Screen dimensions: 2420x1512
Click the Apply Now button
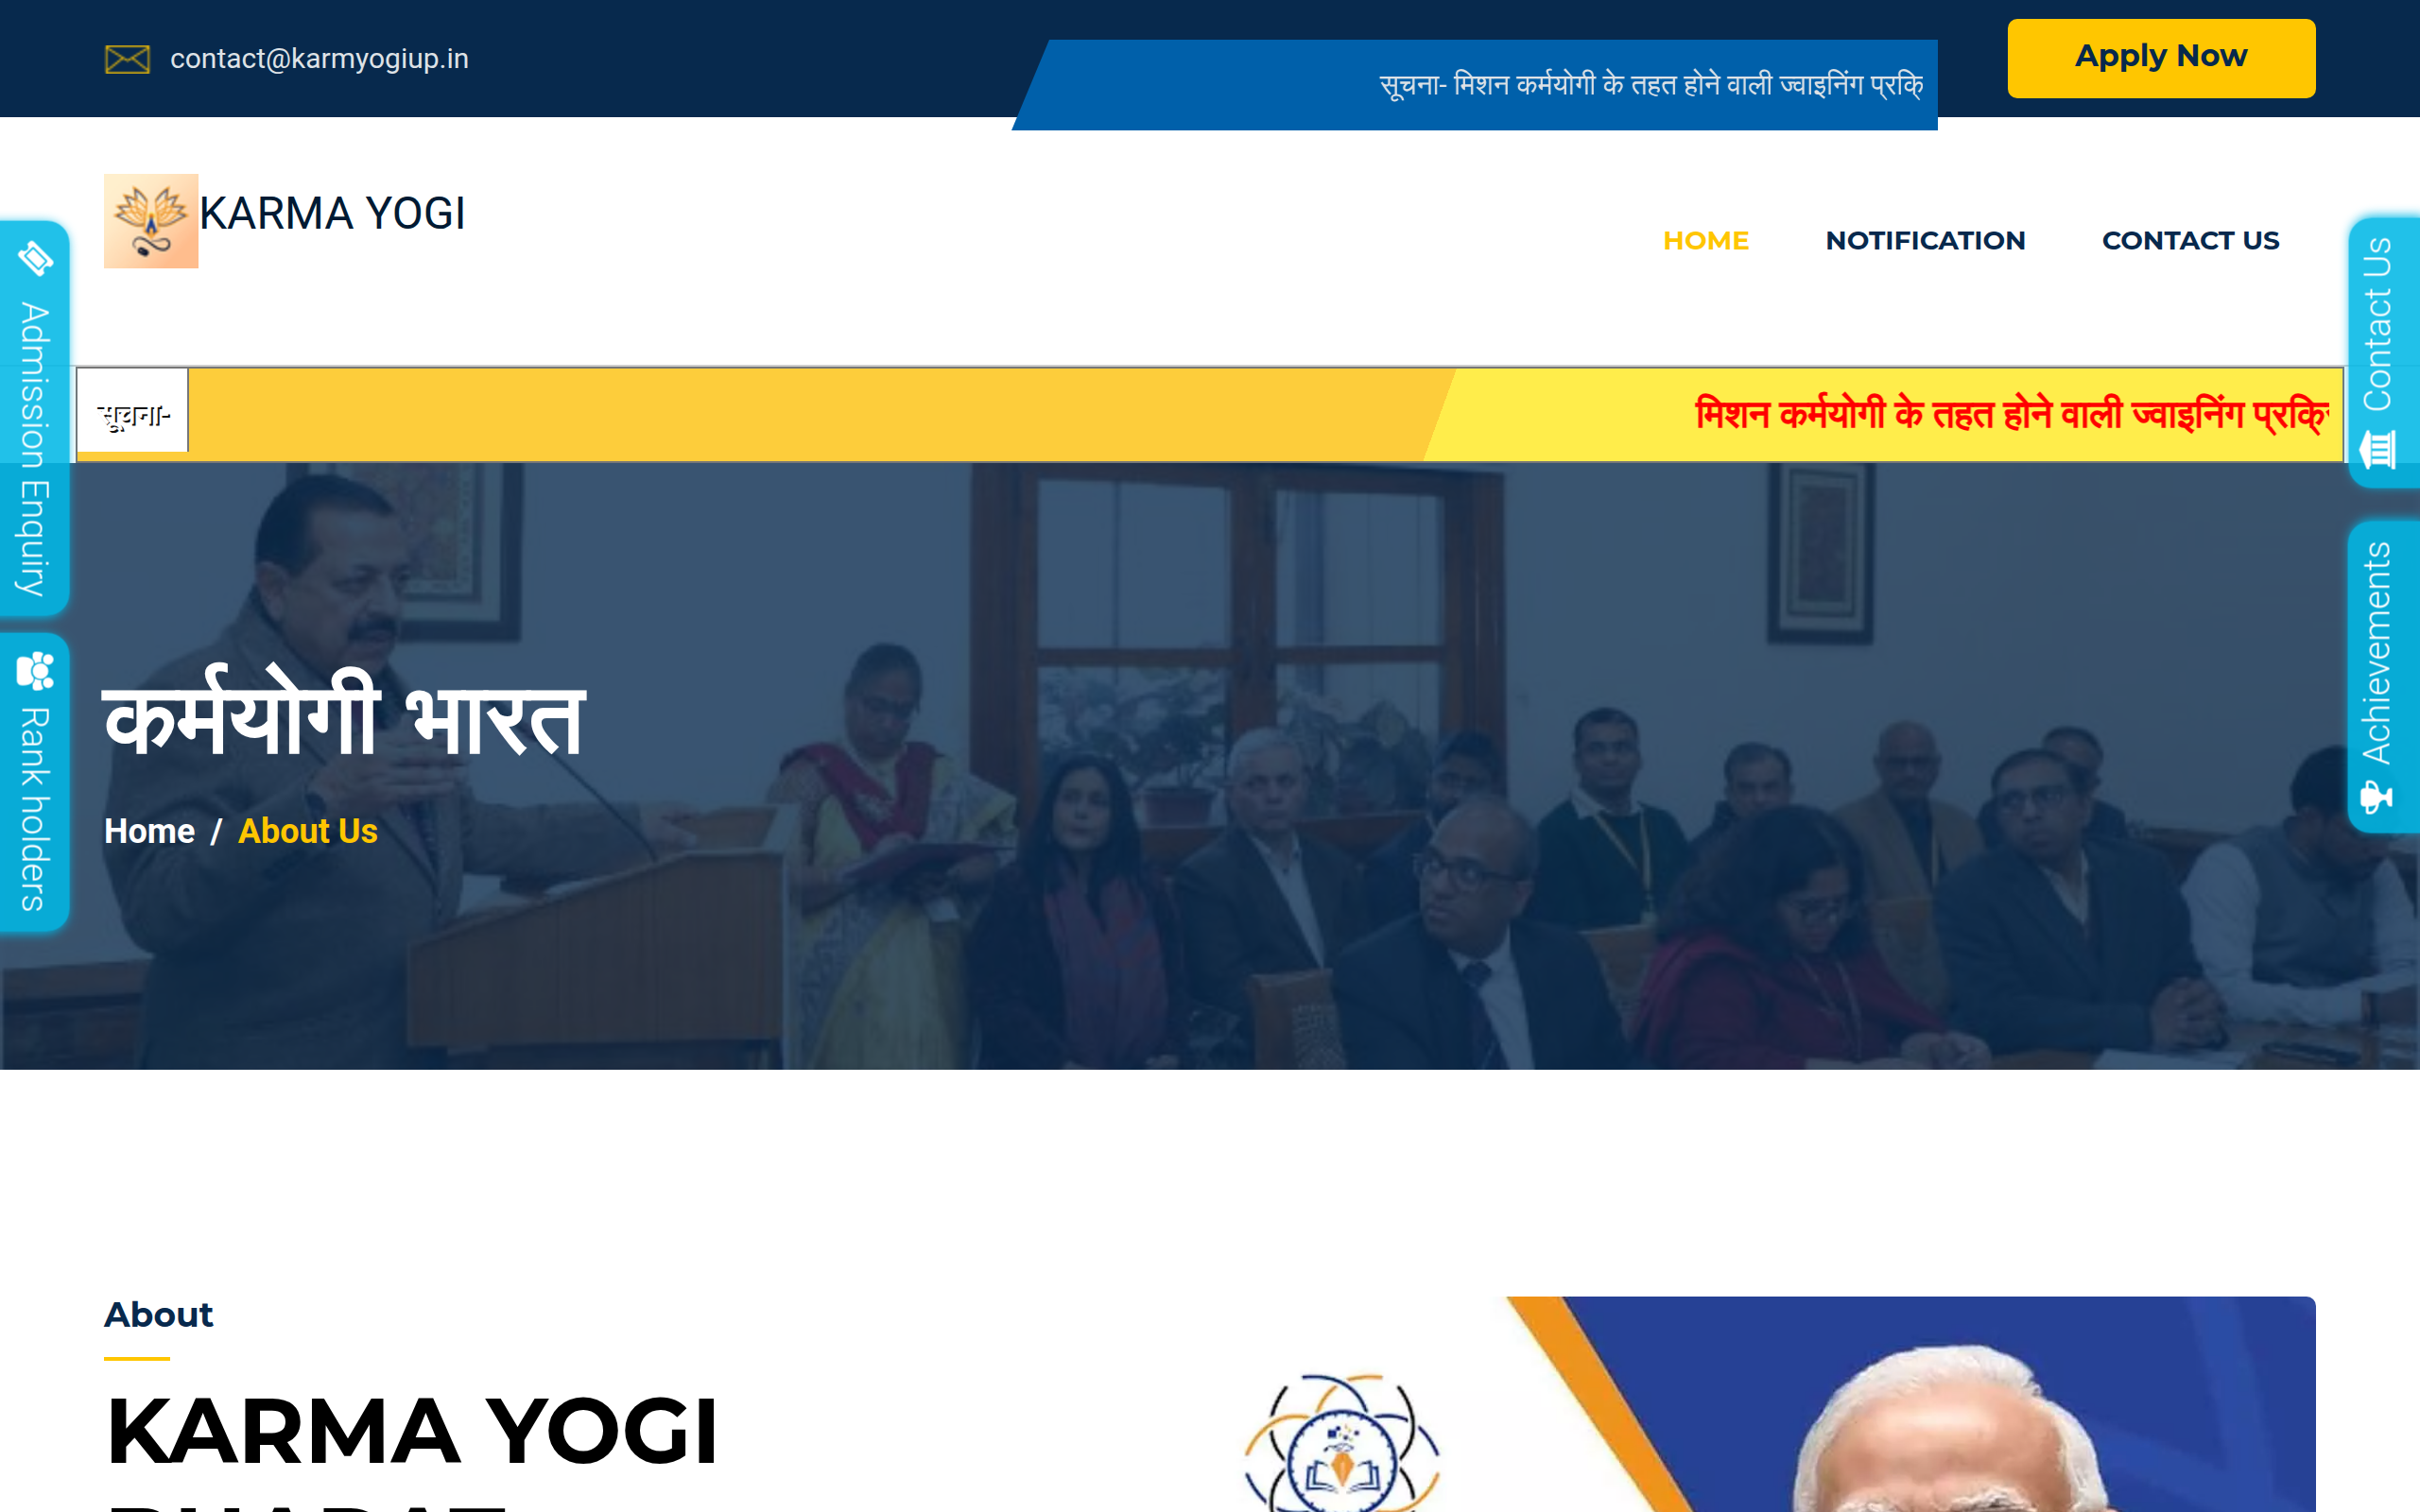2161,58
